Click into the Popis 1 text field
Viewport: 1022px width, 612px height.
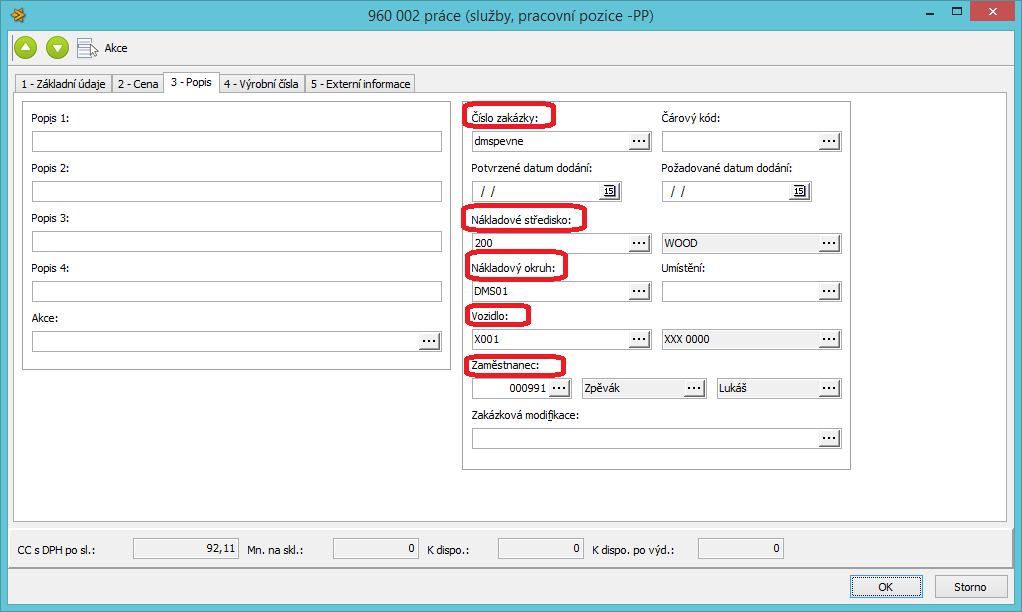pos(236,141)
